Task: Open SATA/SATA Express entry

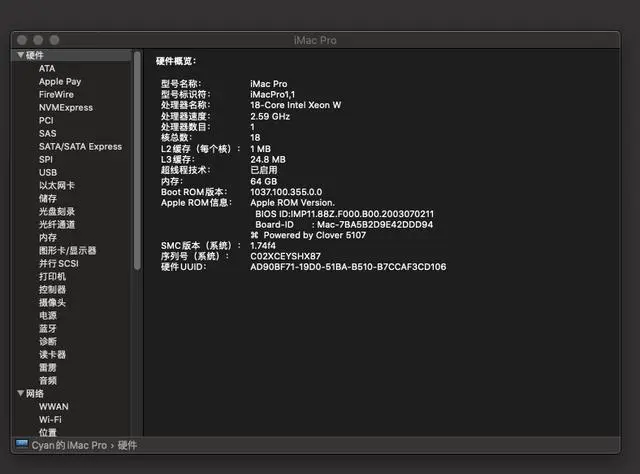Action: pyautogui.click(x=80, y=147)
